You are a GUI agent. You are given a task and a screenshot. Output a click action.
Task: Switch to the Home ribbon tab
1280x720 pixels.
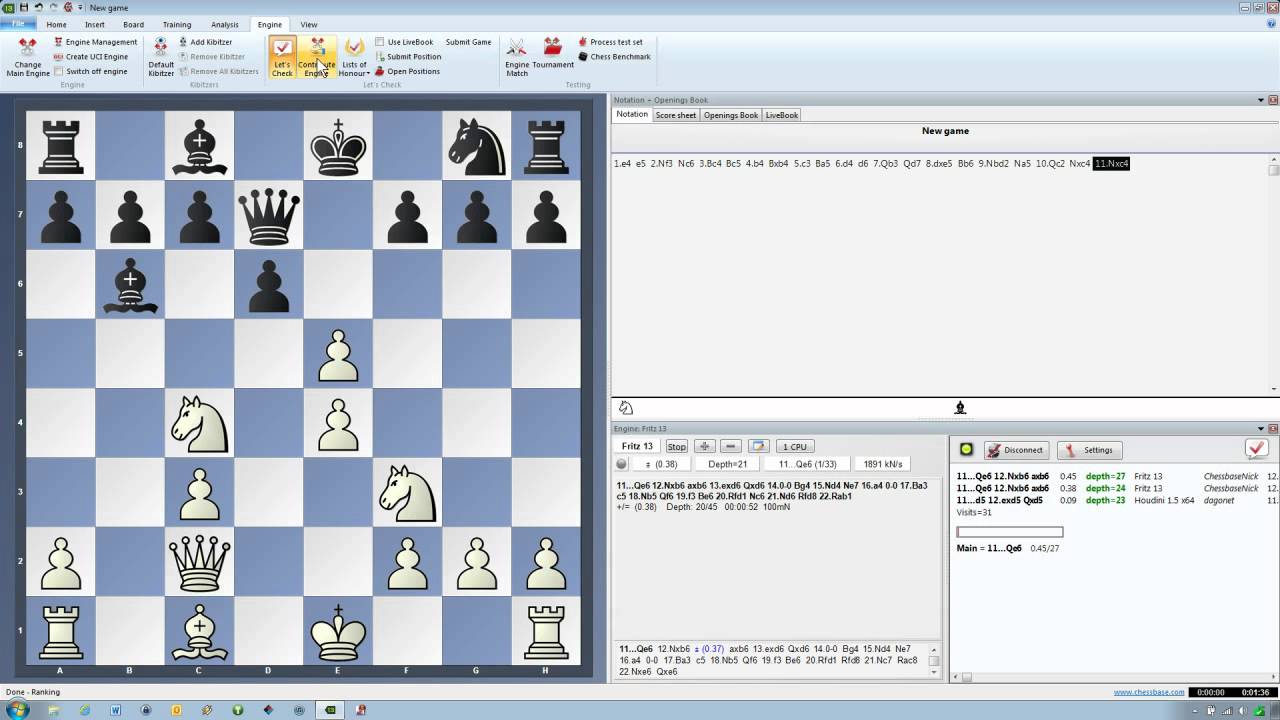(57, 24)
